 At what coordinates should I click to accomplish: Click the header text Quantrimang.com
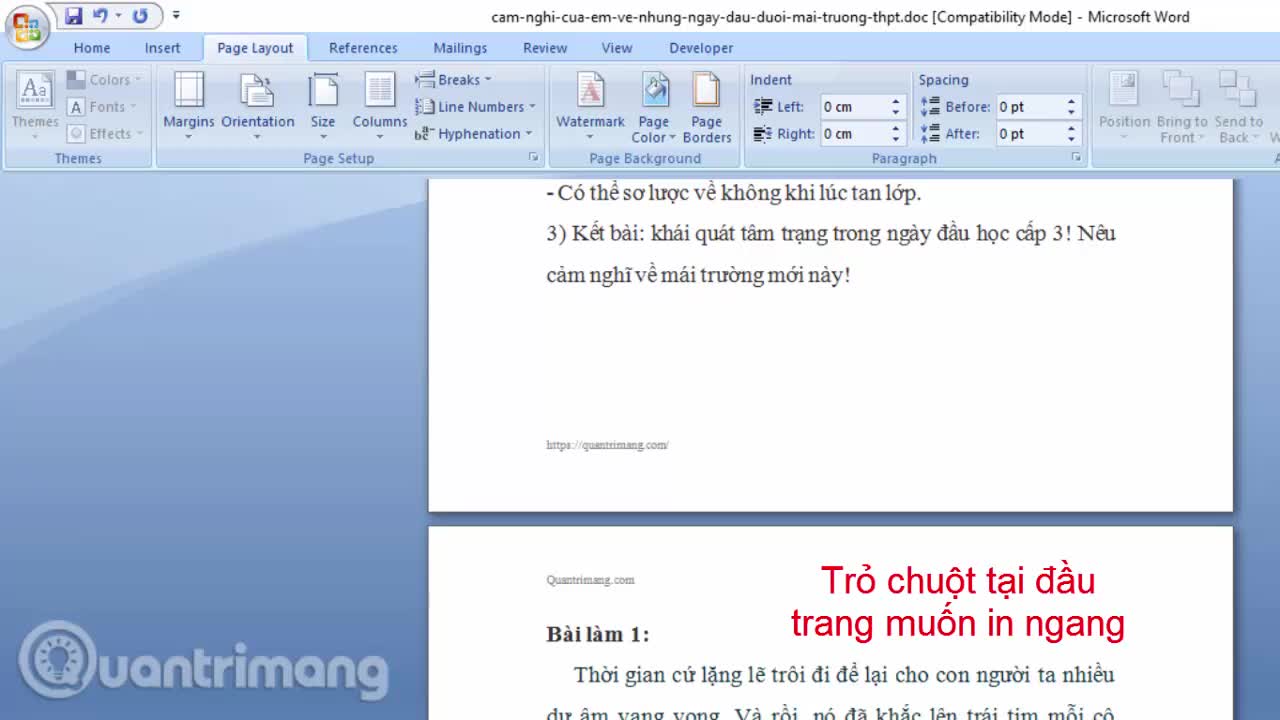(x=590, y=580)
